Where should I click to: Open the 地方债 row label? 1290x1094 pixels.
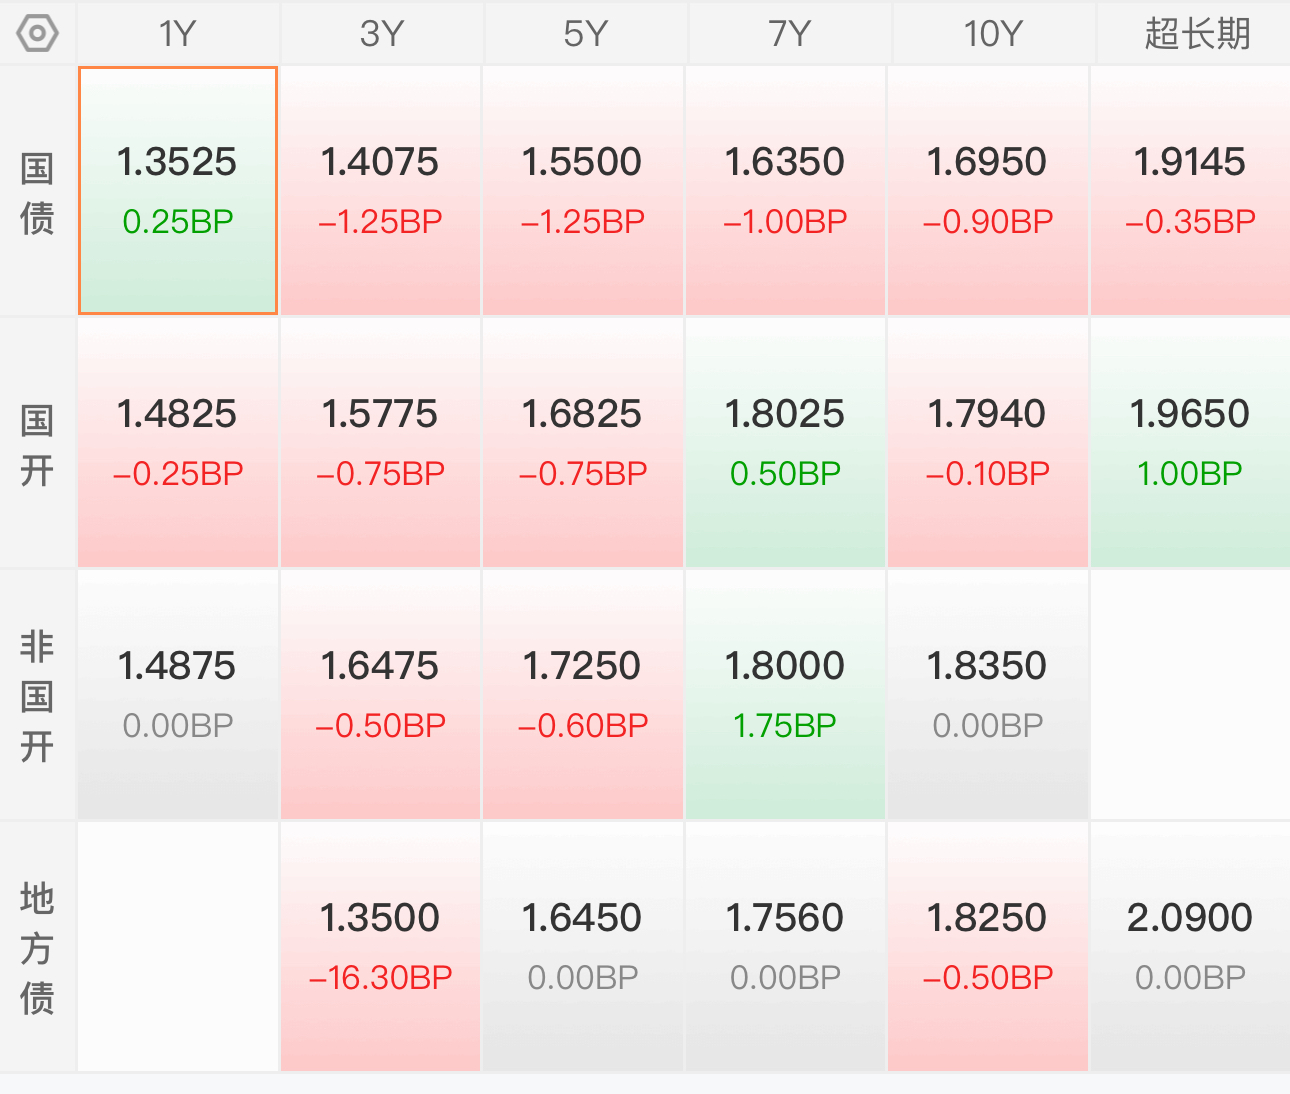click(x=38, y=948)
